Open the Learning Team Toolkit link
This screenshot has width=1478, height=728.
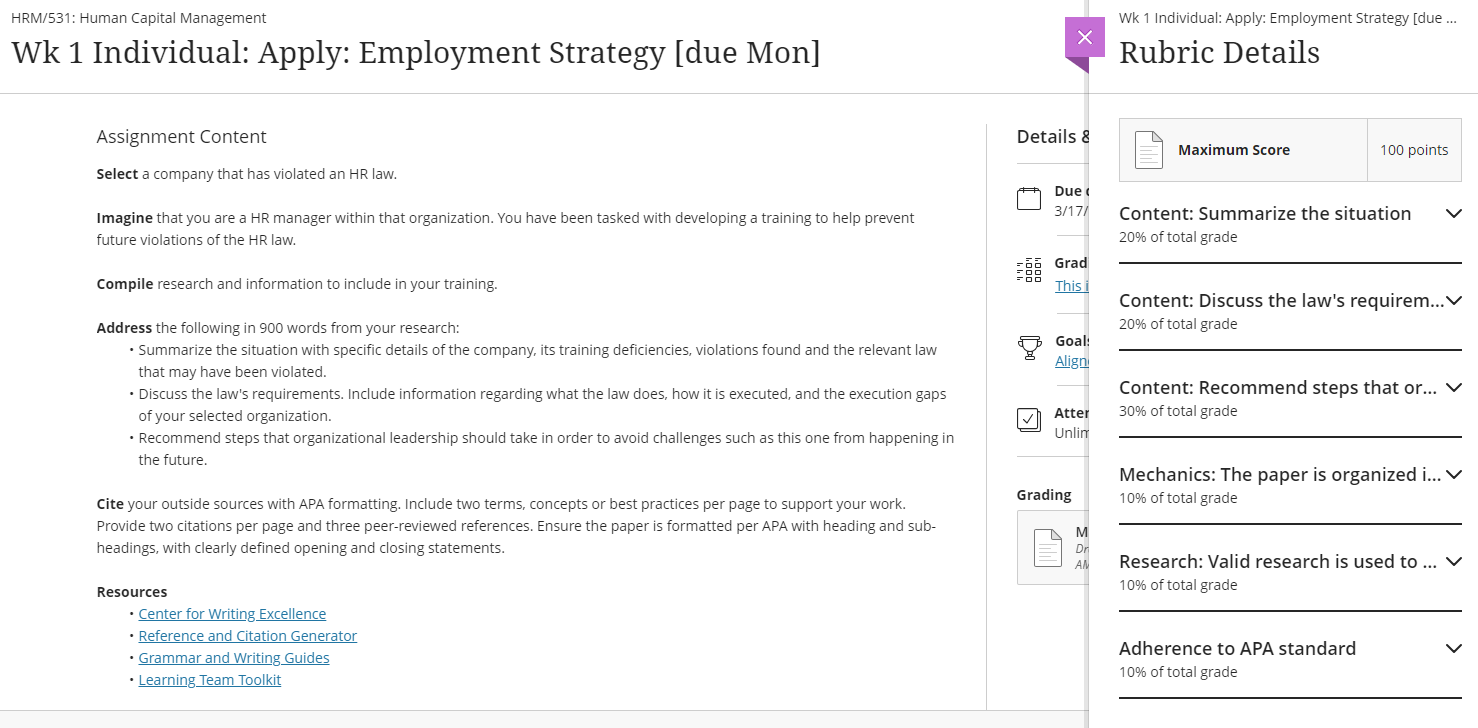(x=210, y=680)
